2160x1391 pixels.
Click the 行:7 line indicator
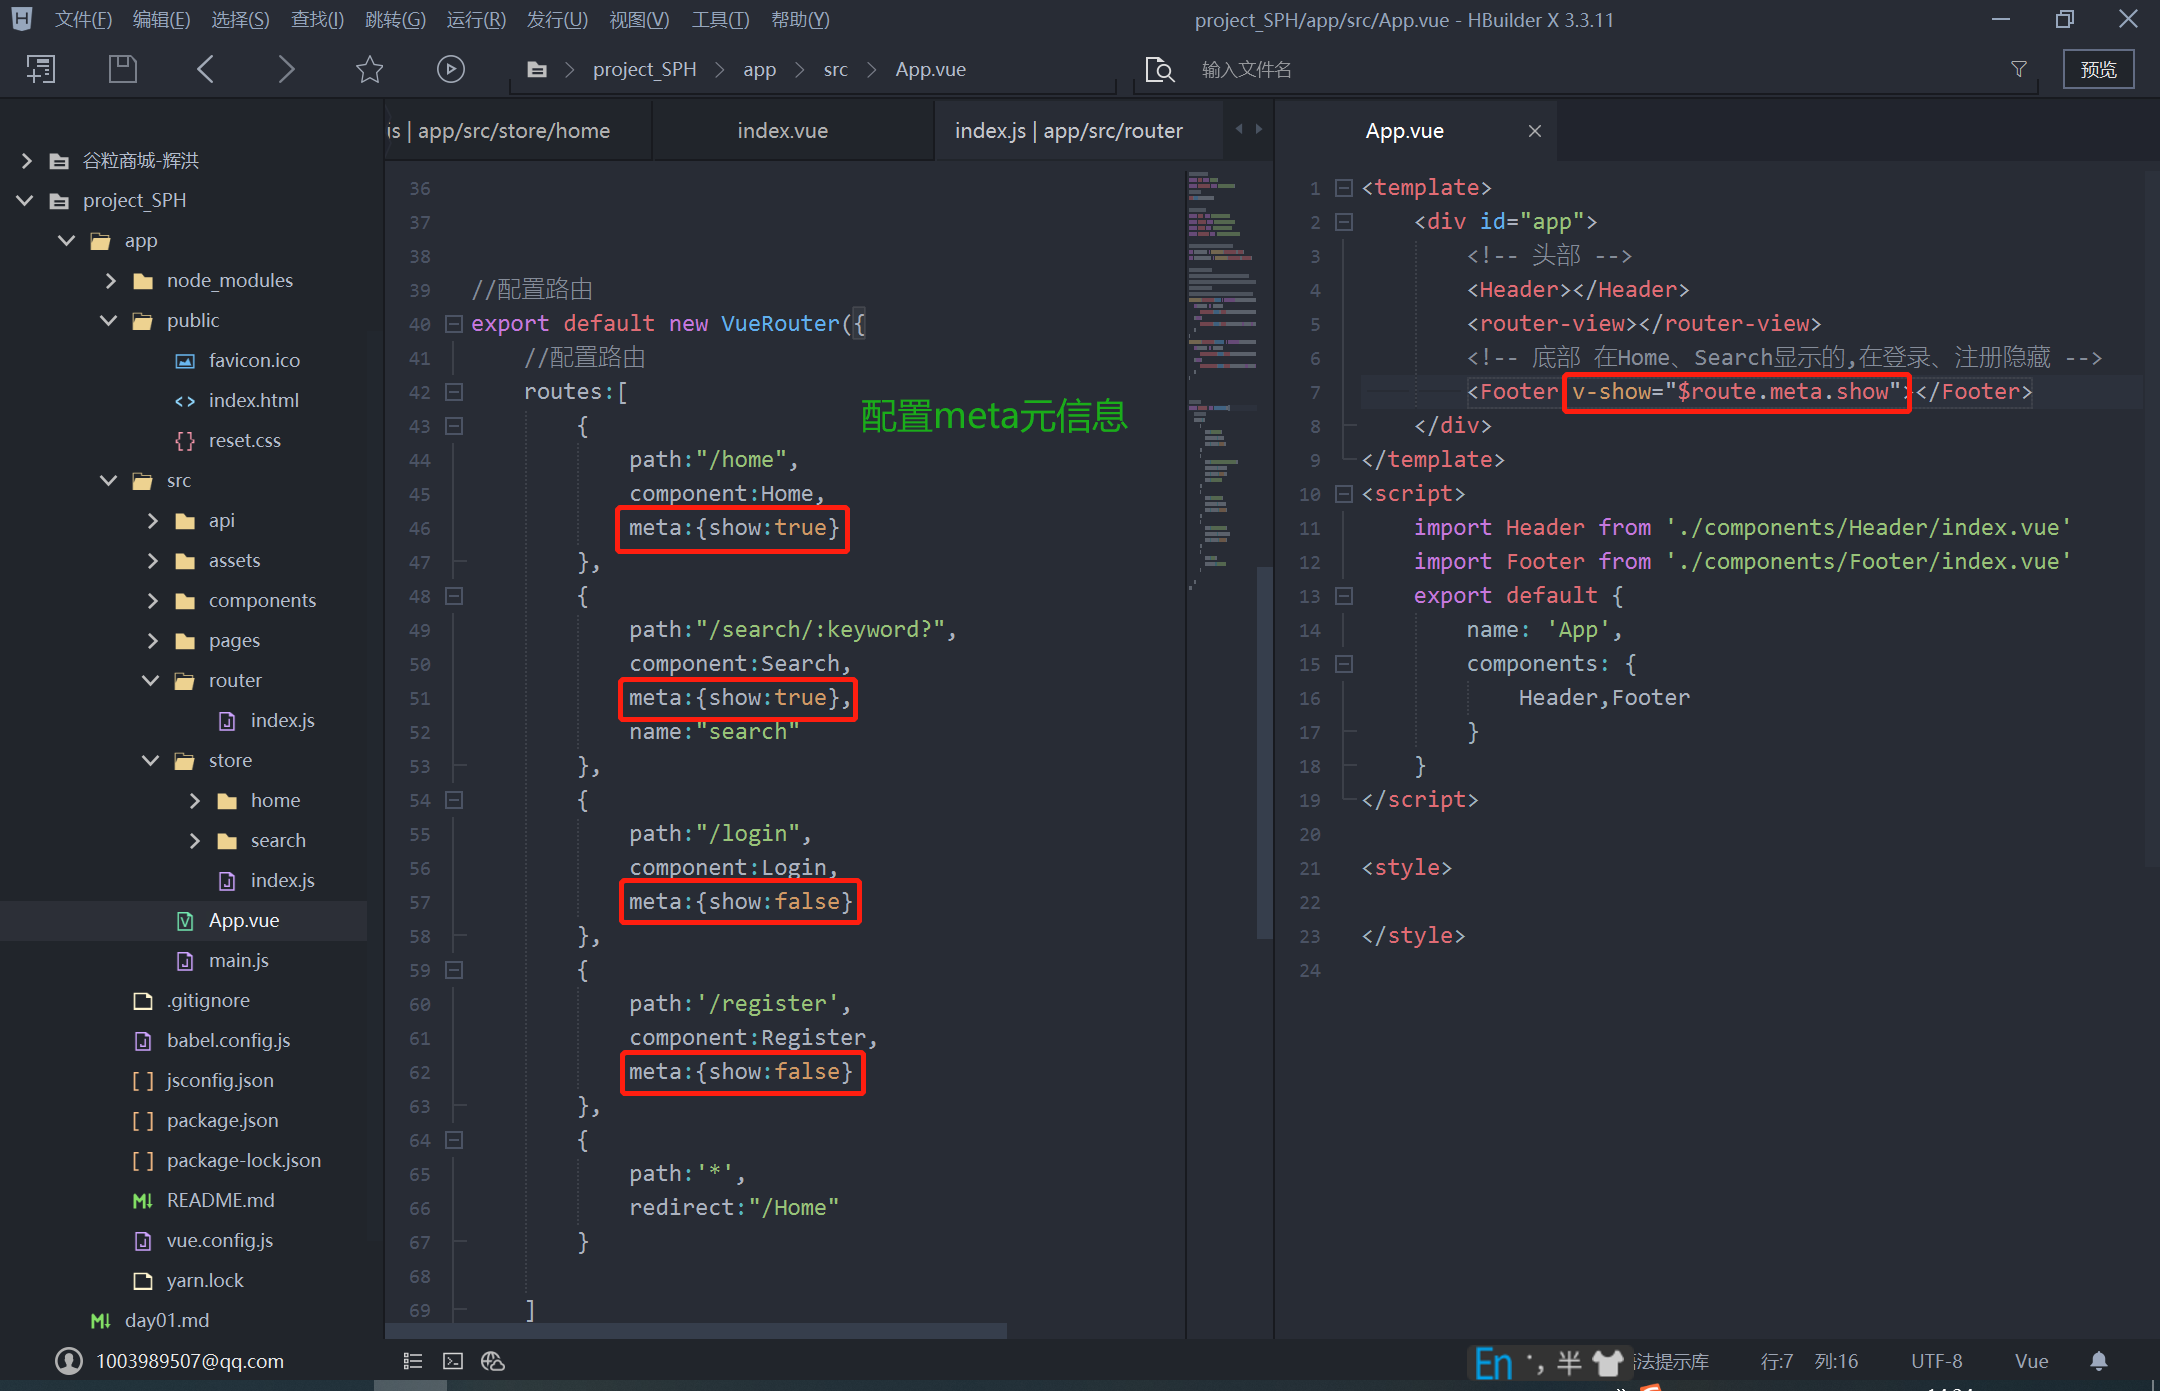[1776, 1361]
